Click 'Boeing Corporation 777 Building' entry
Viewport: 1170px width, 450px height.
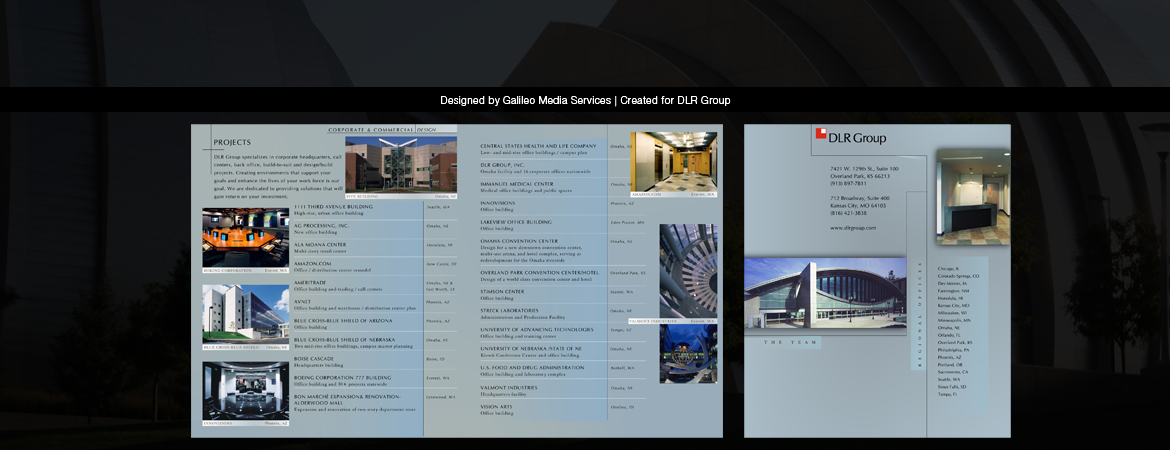(x=342, y=381)
